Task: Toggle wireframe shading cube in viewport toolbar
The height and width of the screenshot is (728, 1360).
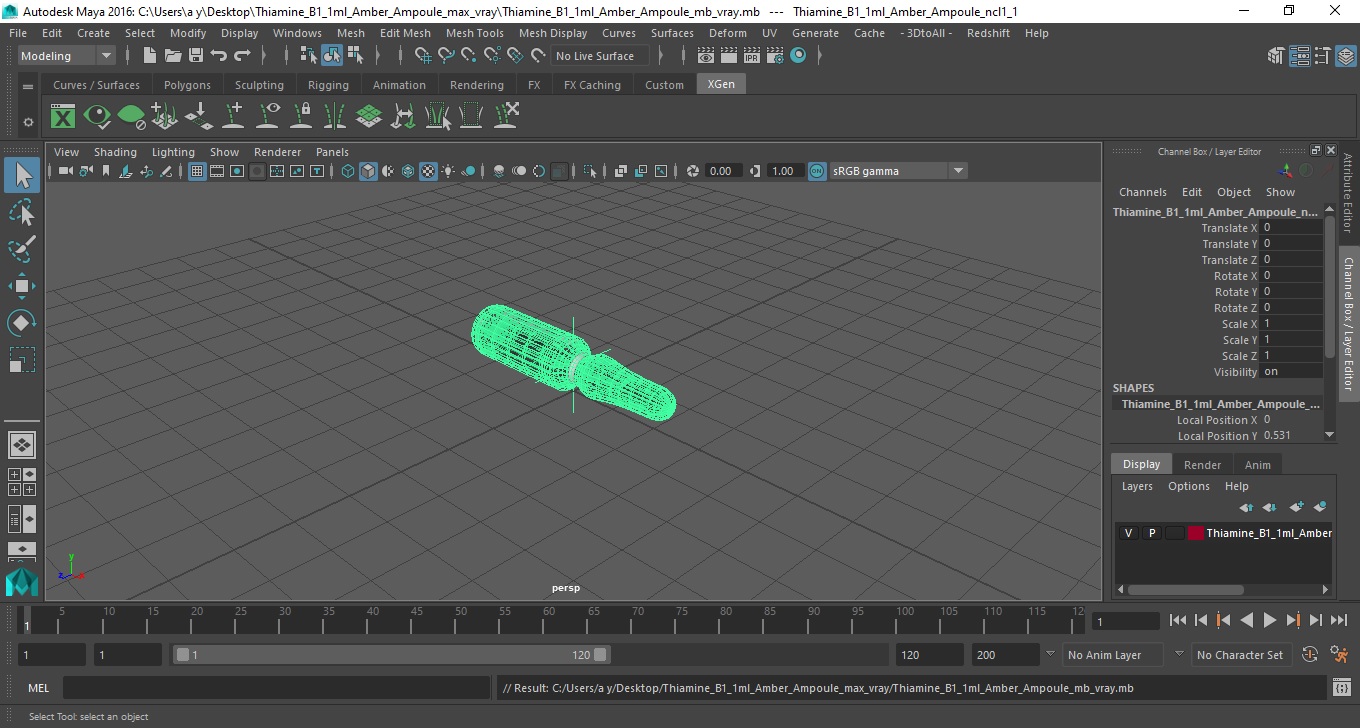Action: pos(348,171)
